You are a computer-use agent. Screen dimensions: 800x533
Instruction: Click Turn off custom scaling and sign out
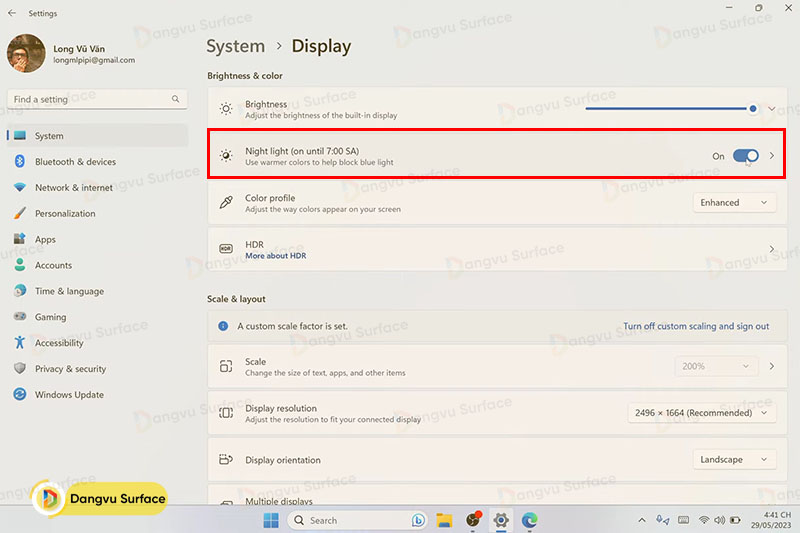click(696, 326)
